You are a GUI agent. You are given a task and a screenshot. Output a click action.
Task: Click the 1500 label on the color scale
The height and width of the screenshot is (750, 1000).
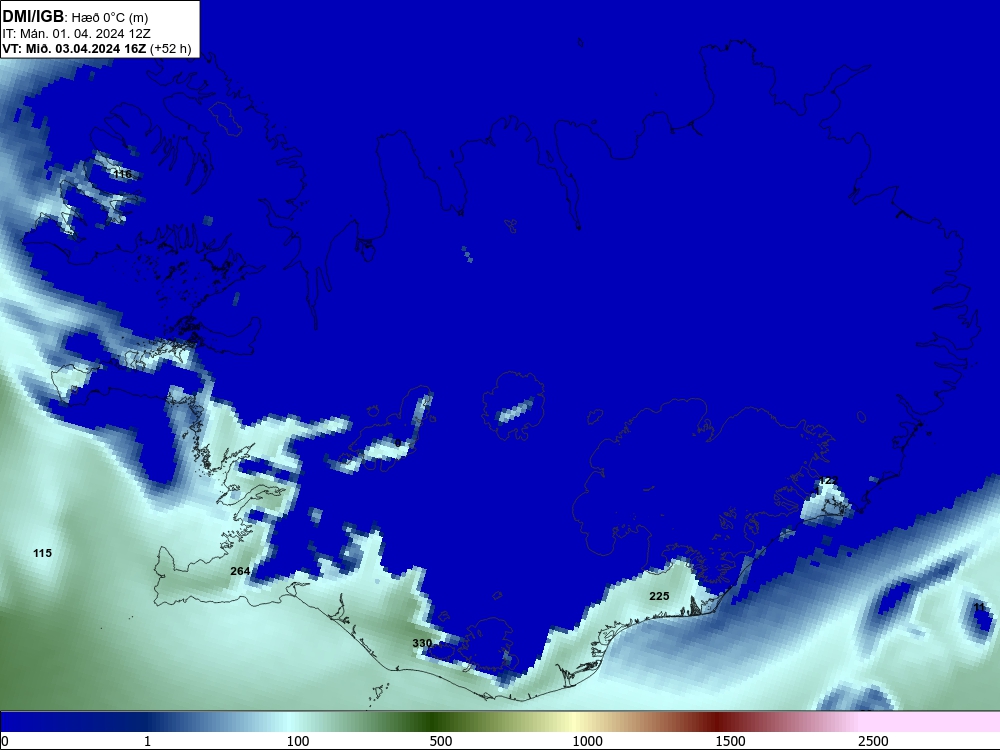730,741
